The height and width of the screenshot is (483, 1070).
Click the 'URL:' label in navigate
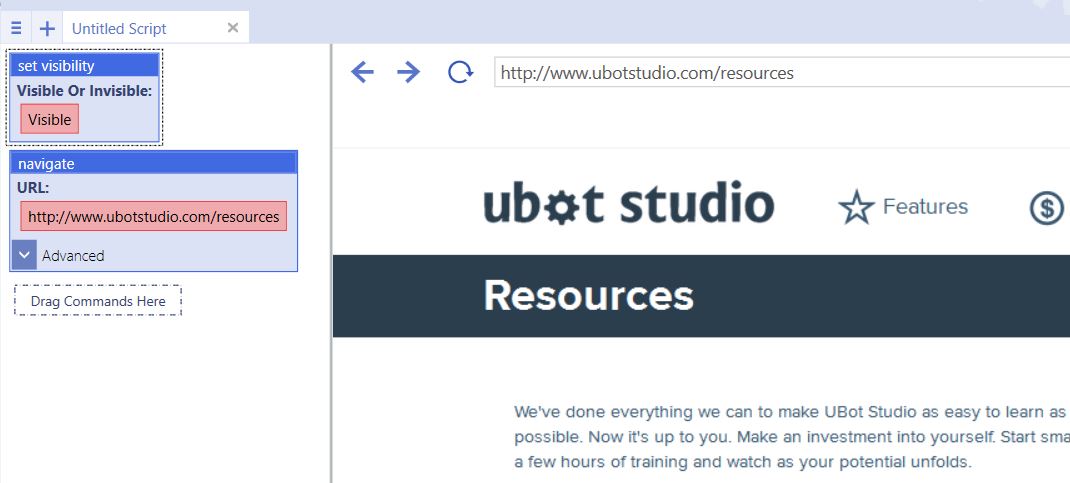click(33, 188)
